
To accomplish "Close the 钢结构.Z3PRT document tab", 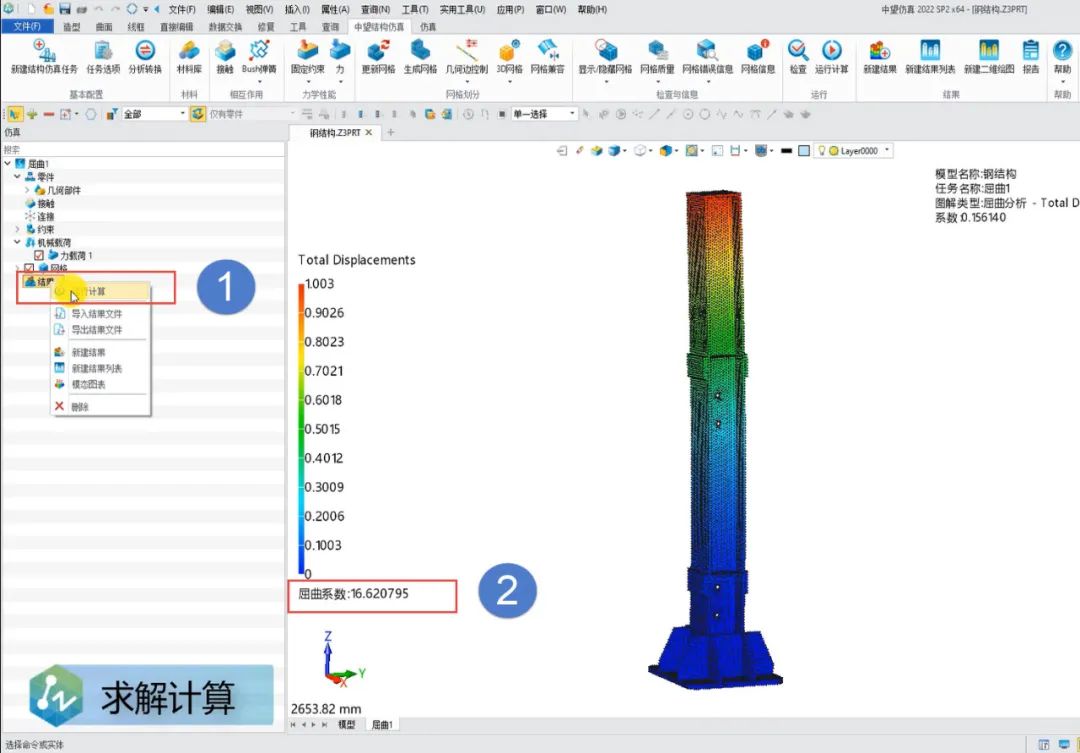I will (x=369, y=132).
